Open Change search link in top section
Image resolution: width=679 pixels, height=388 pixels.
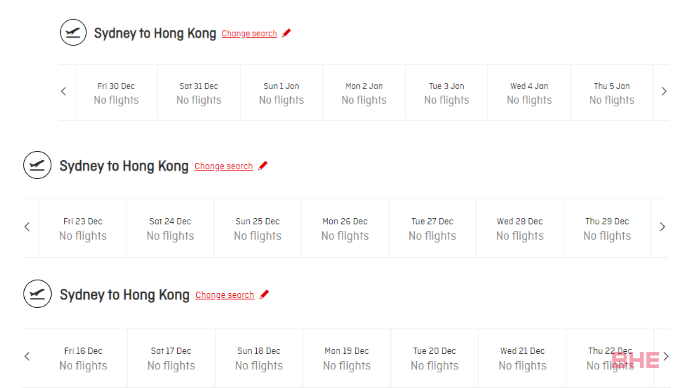[x=249, y=33]
